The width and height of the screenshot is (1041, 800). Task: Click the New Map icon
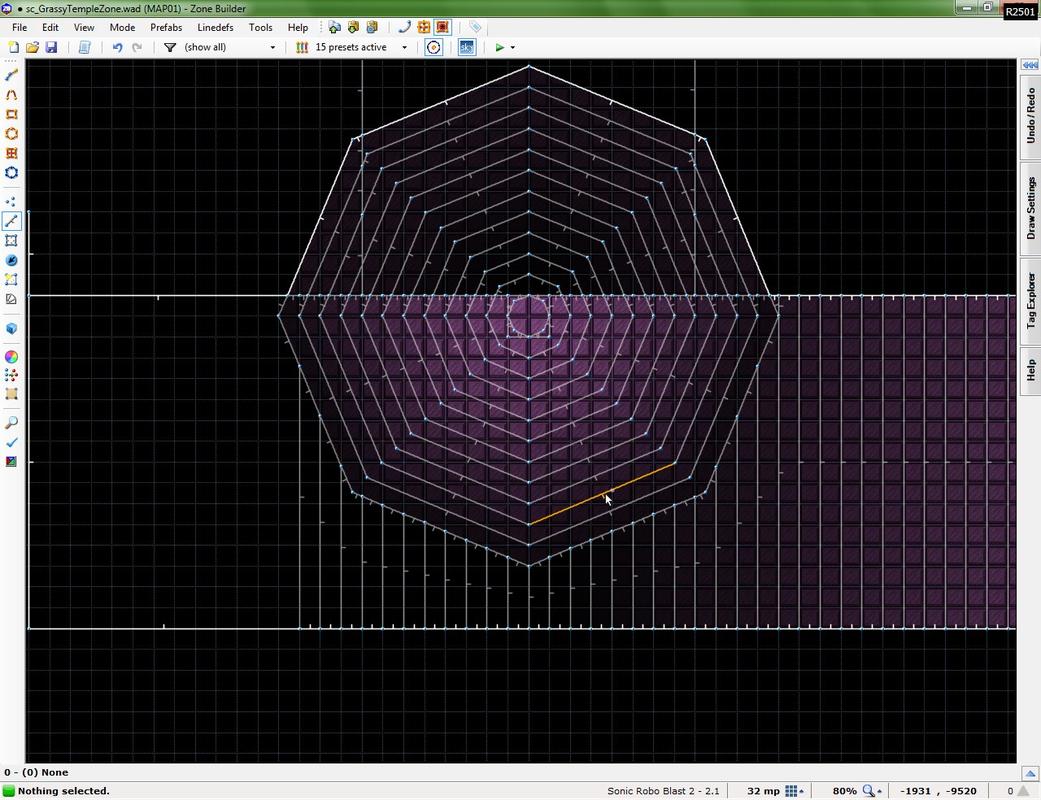click(x=13, y=47)
